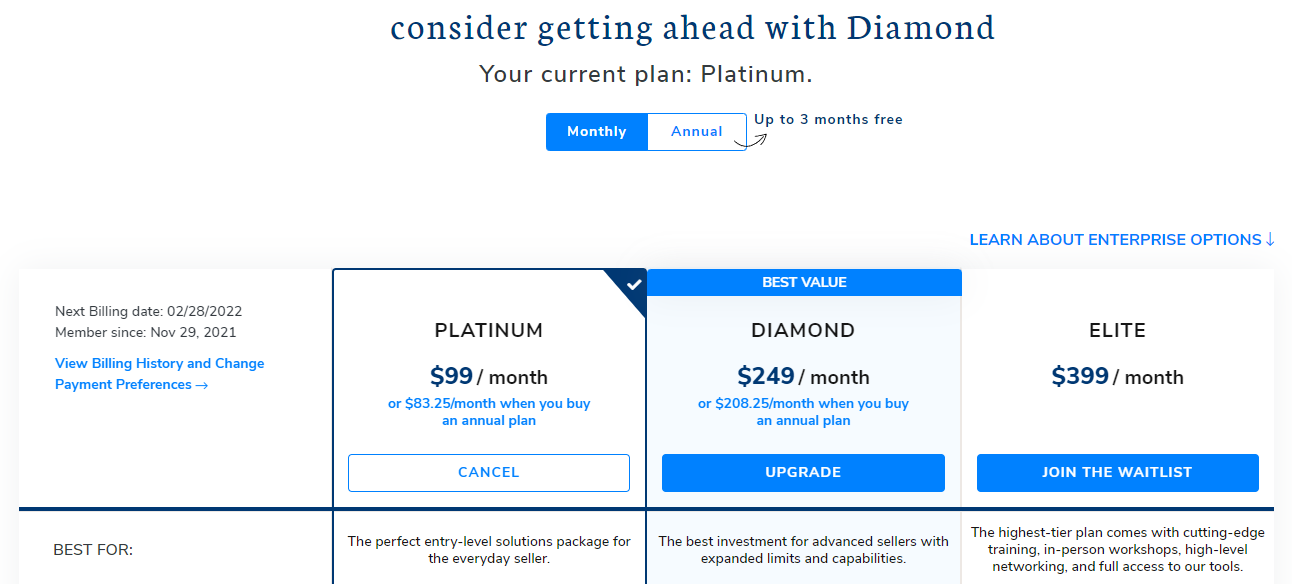Click the $399 / month Elite price
This screenshot has width=1292, height=584.
point(1117,377)
